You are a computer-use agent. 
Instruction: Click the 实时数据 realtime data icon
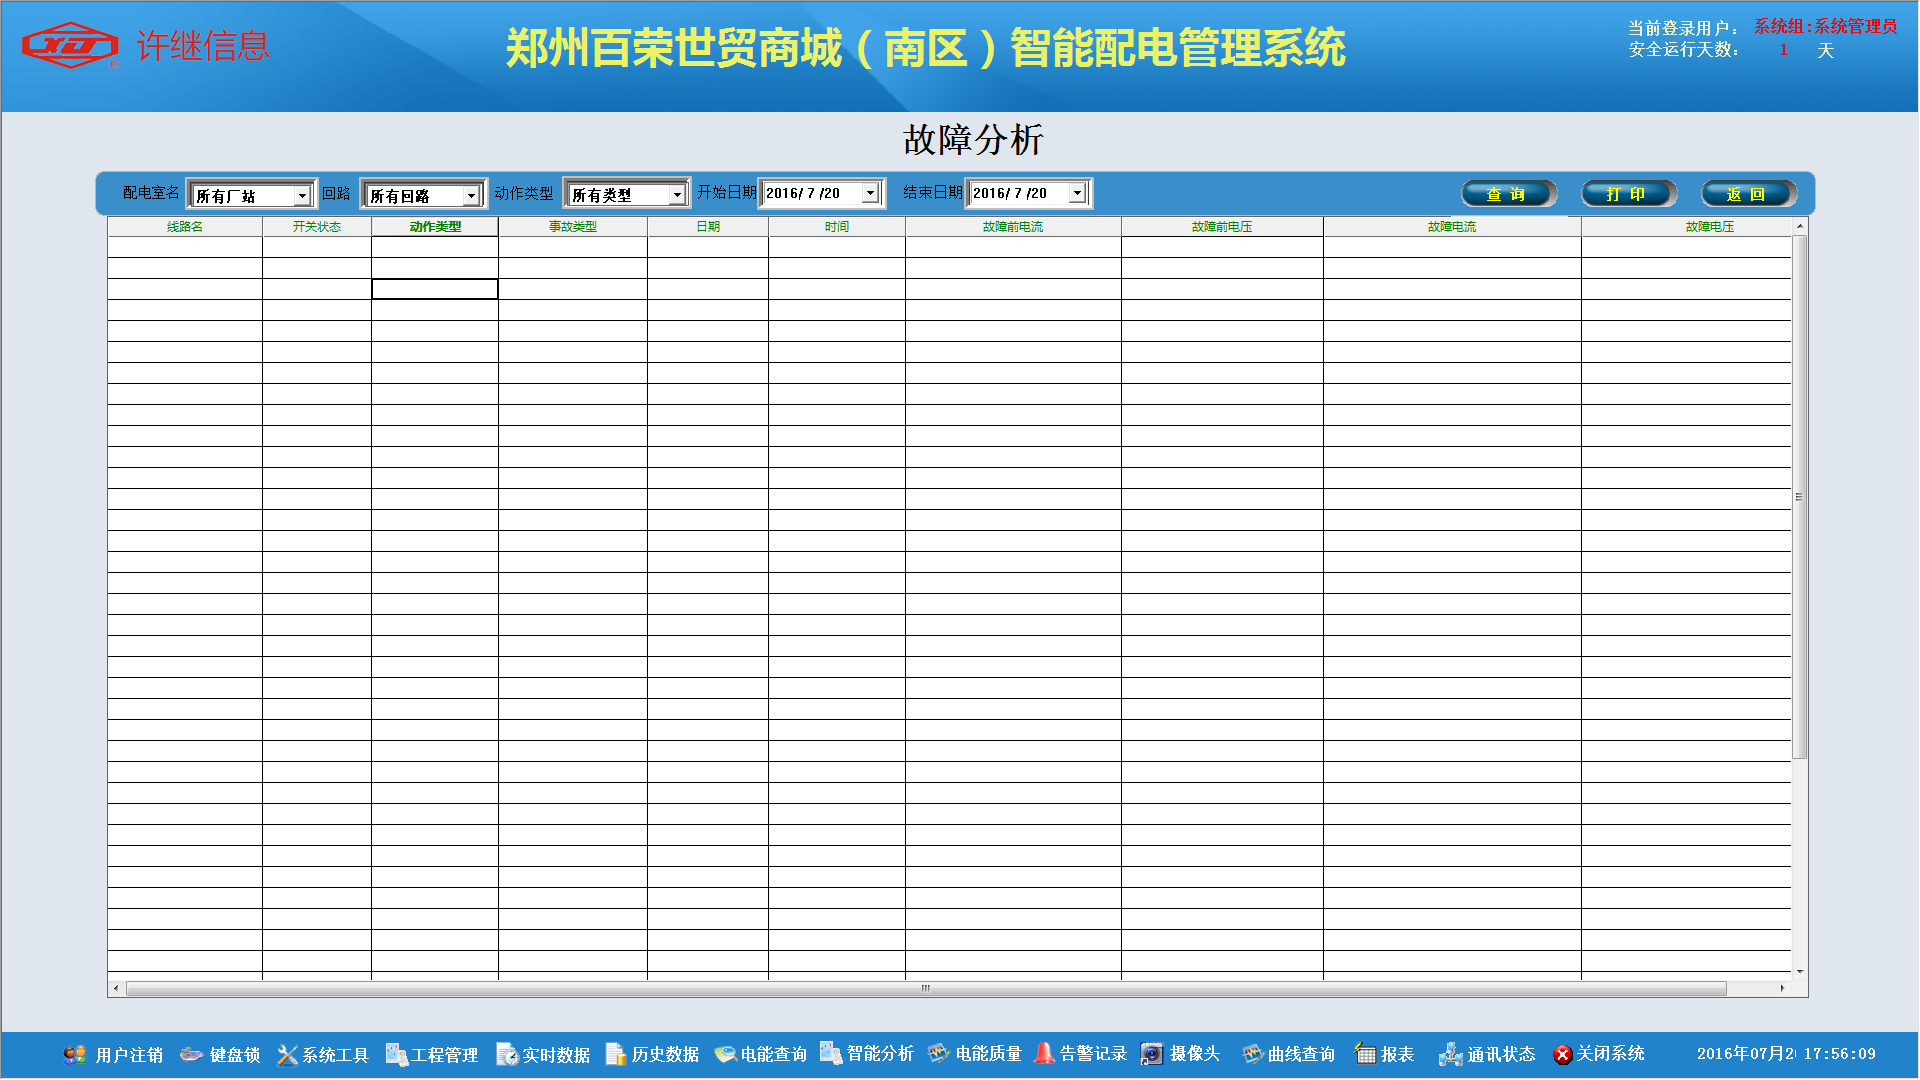[x=507, y=1054]
